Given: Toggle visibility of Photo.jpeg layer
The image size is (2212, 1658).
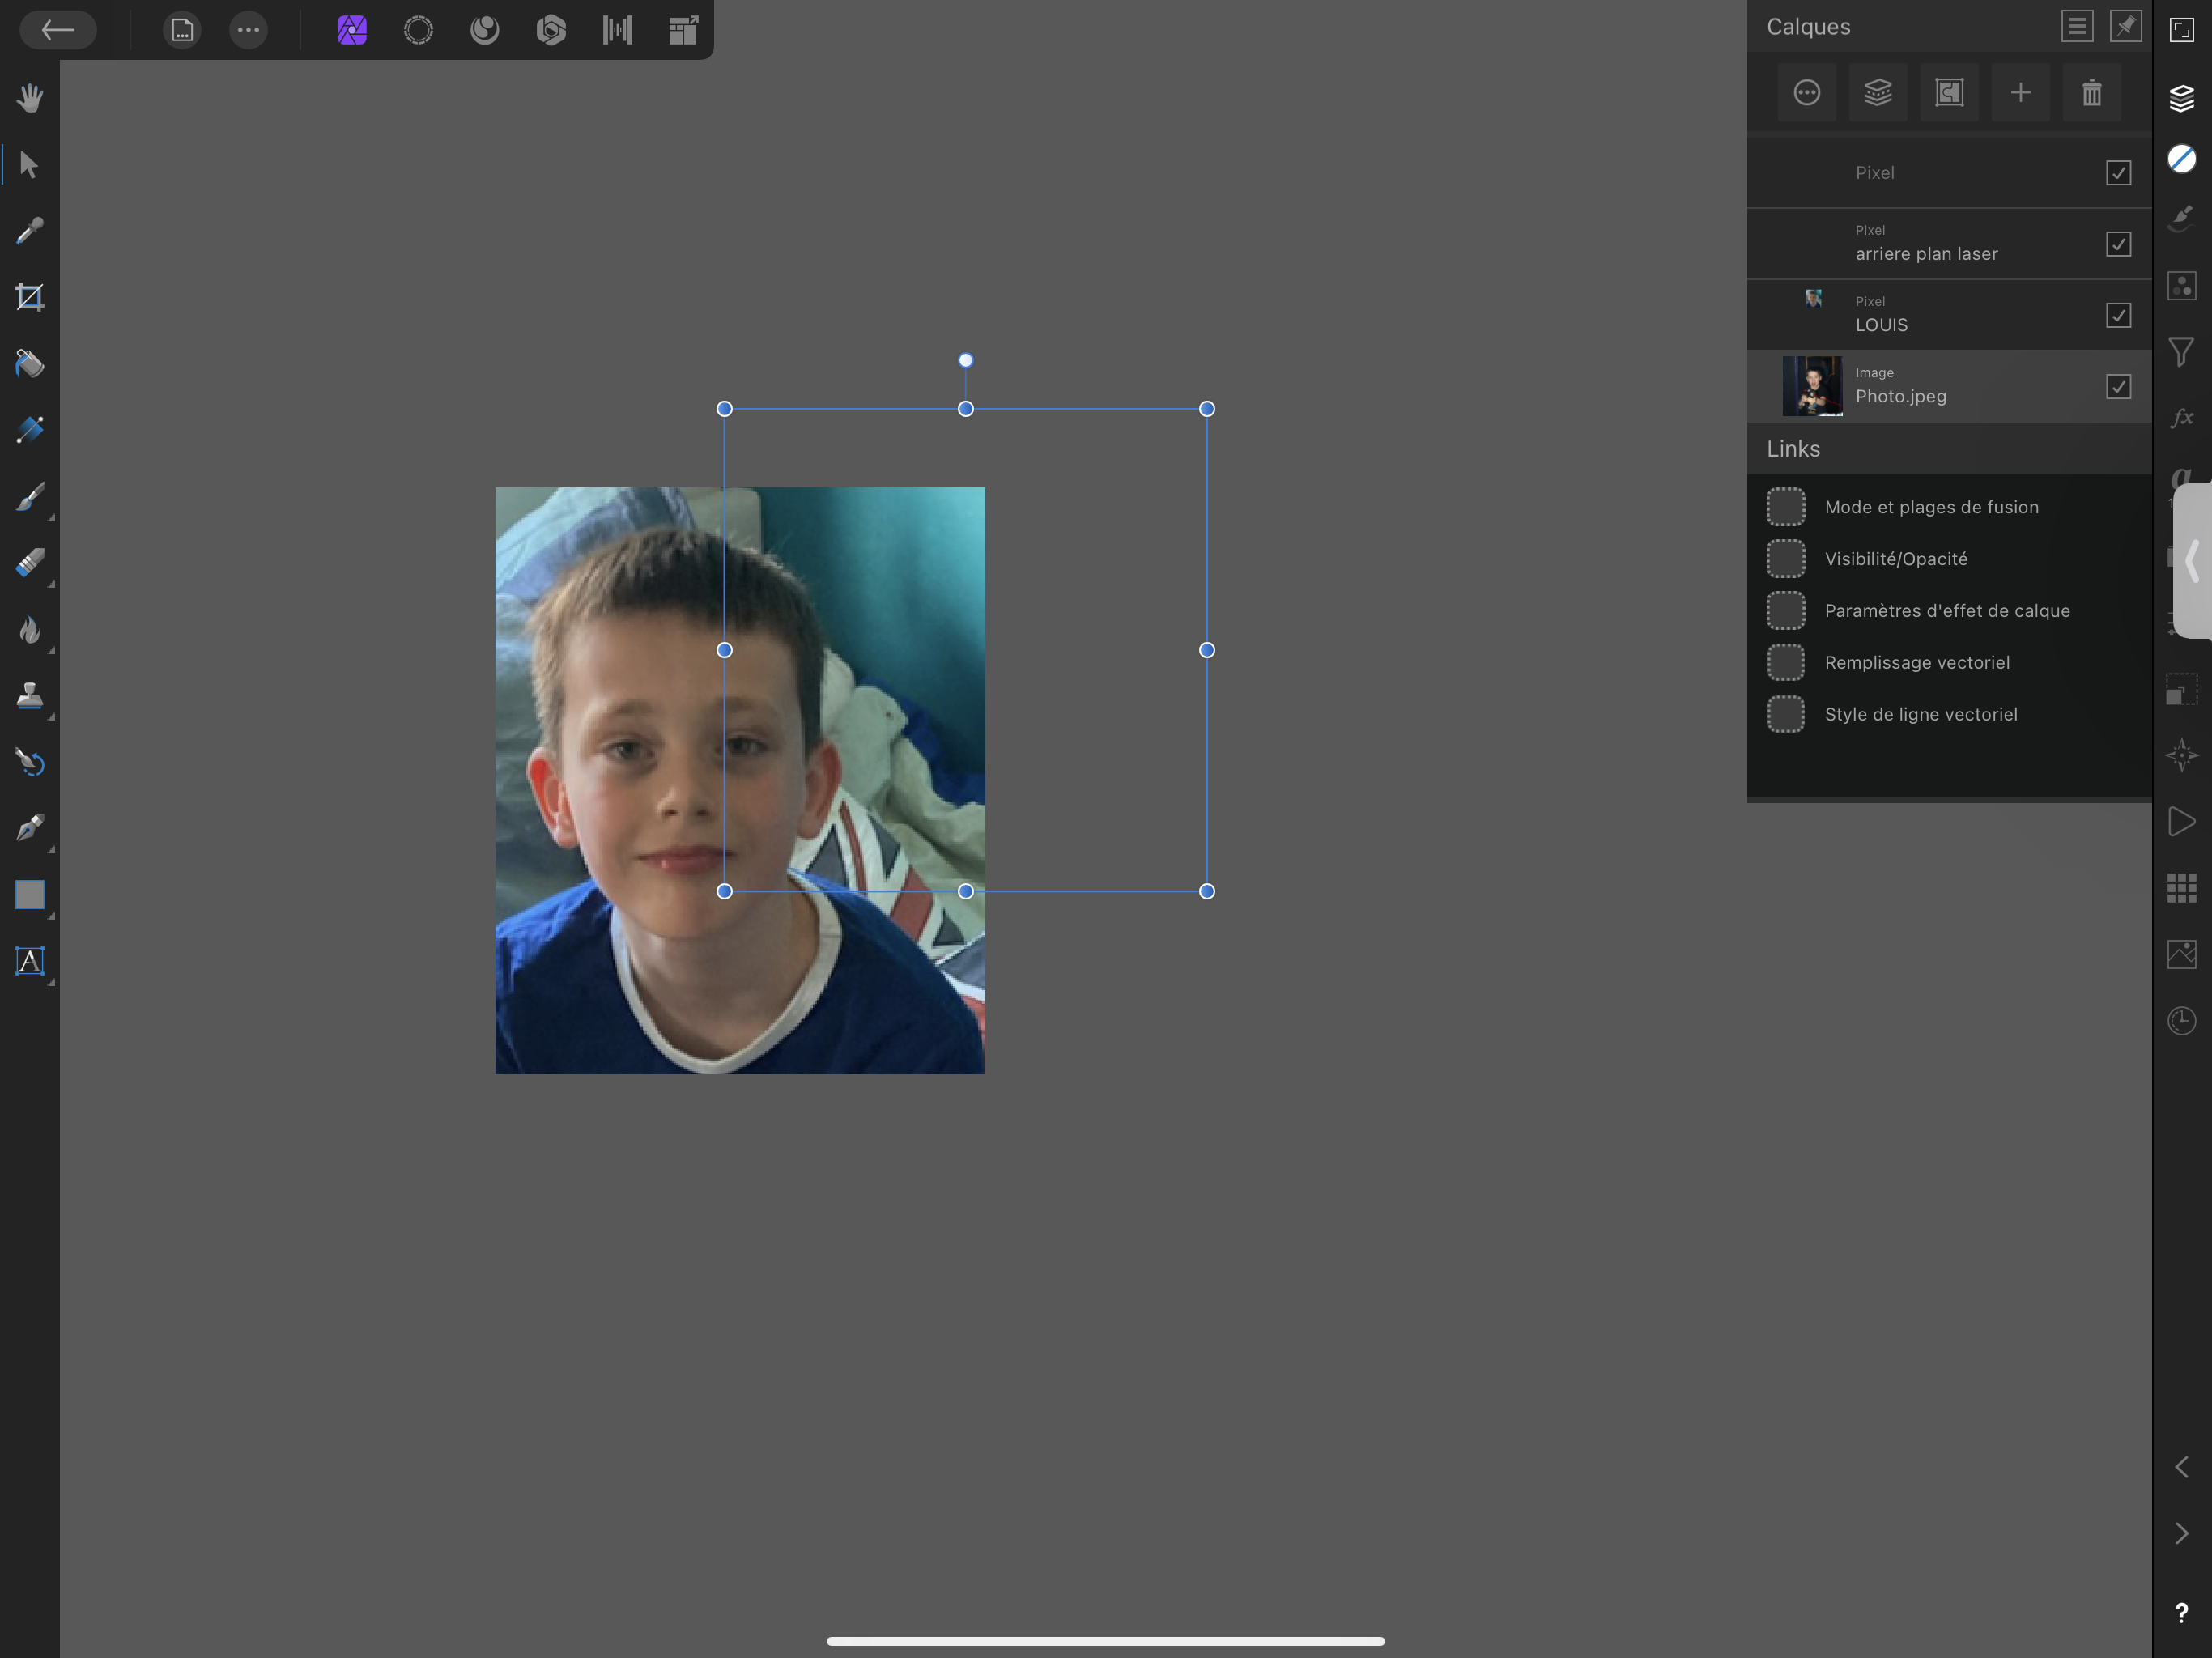Looking at the screenshot, I should [2118, 387].
